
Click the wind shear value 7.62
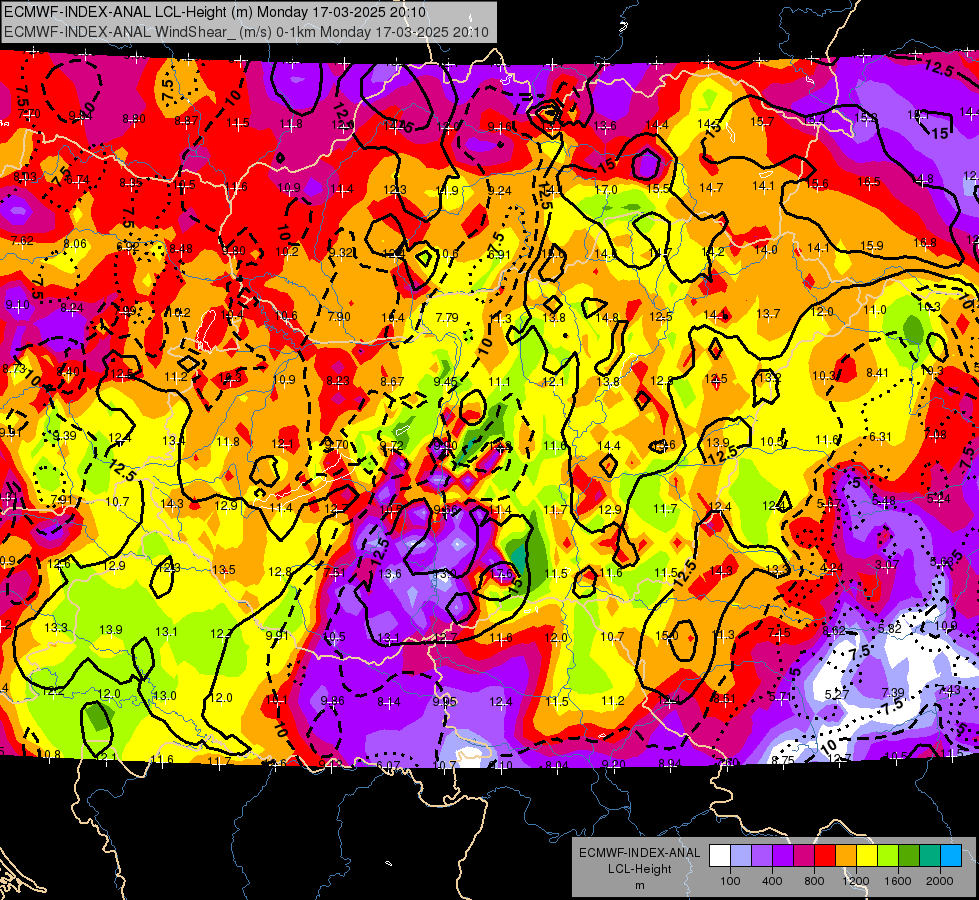[x=22, y=240]
